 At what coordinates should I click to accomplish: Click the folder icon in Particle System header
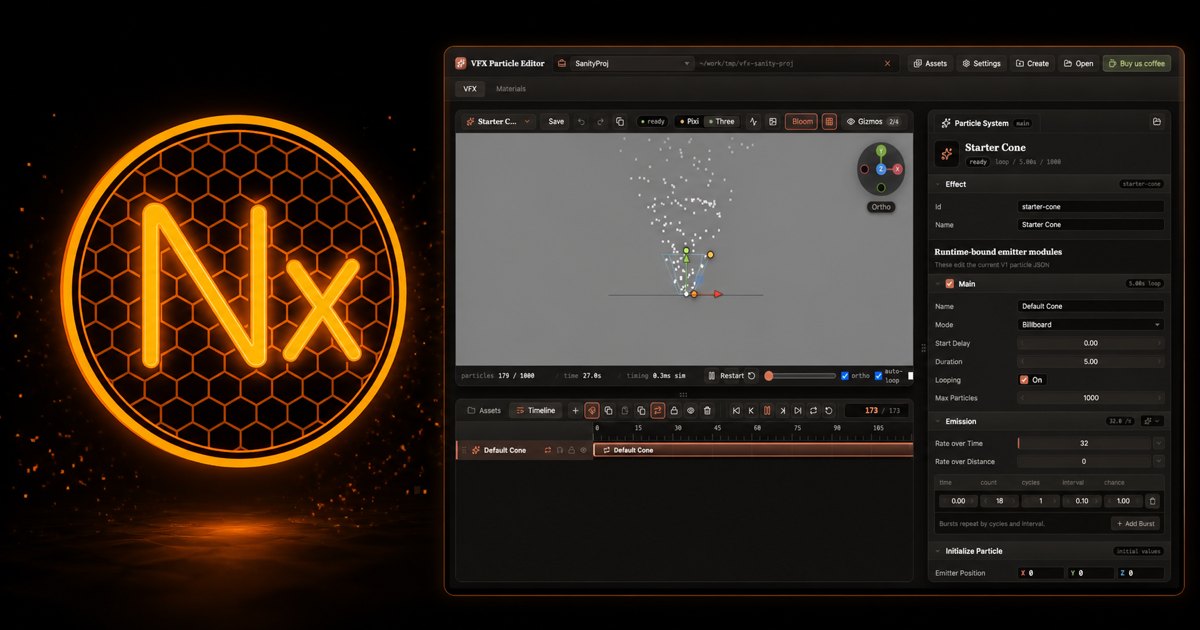pos(1156,122)
